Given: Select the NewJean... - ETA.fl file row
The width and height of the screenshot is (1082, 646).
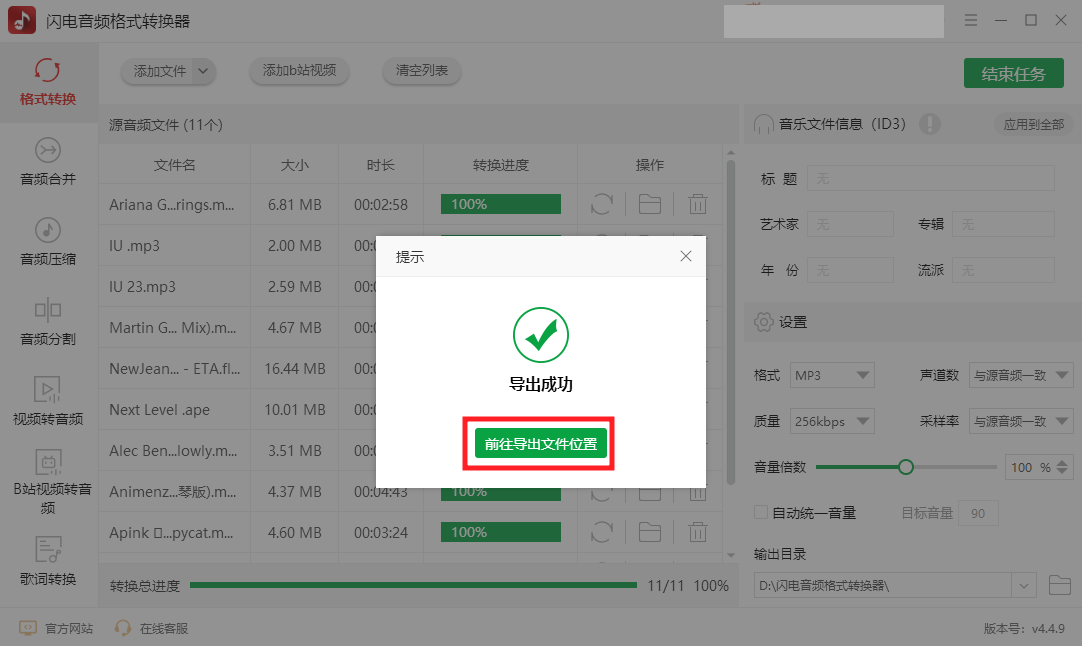Looking at the screenshot, I should tap(237, 369).
